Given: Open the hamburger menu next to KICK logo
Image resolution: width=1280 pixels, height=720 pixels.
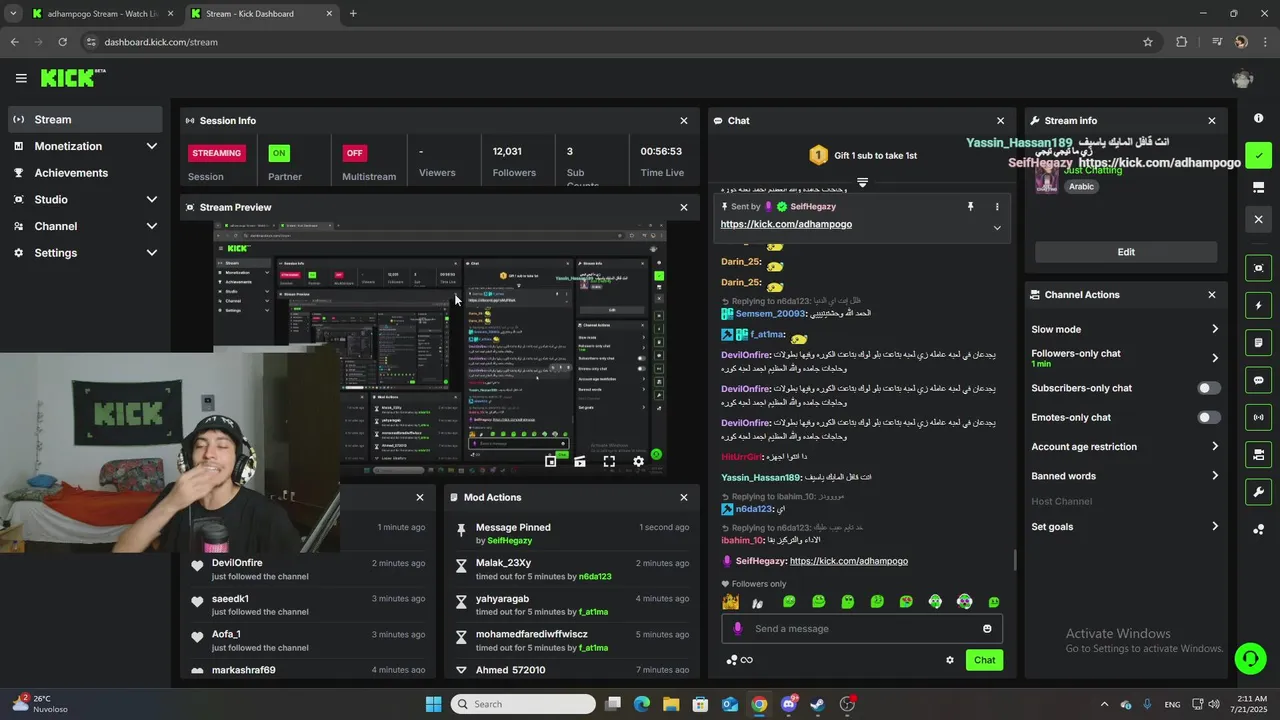Looking at the screenshot, I should coord(21,78).
